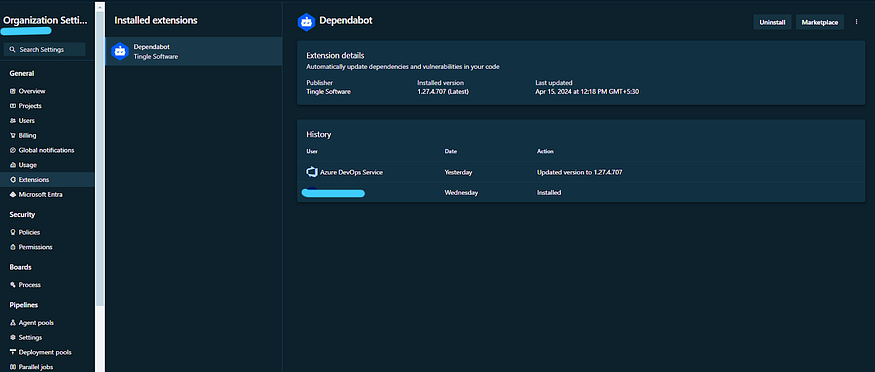The image size is (875, 372).
Task: Click Deployment pools label
Action: click(x=45, y=352)
